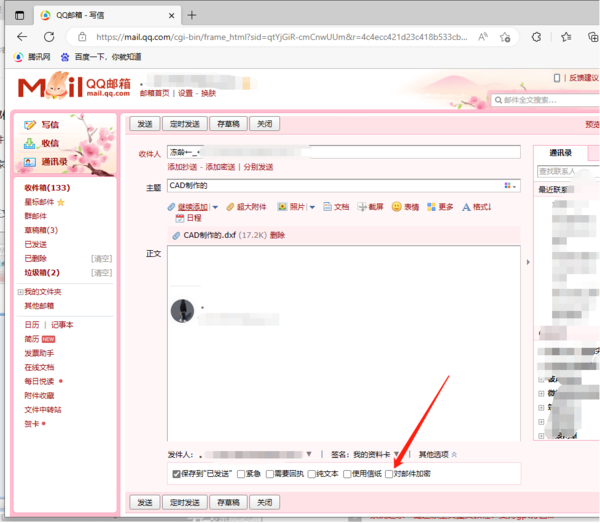
Task: Click 添加抄送 link
Action: pos(182,167)
